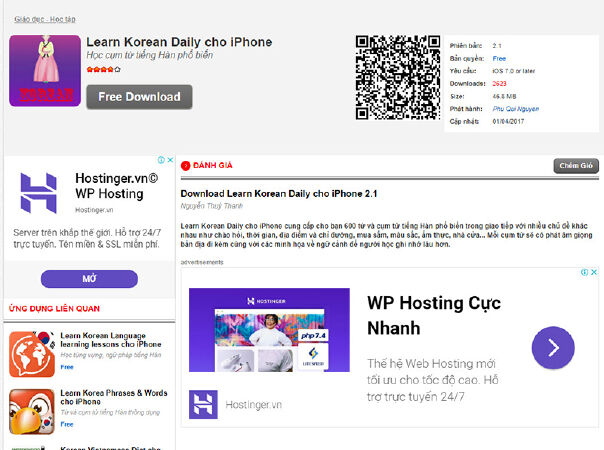Screen dimensions: 604x450
Task: Open the WP Hosting Cực Nhanh ad title
Action: [x=434, y=315]
